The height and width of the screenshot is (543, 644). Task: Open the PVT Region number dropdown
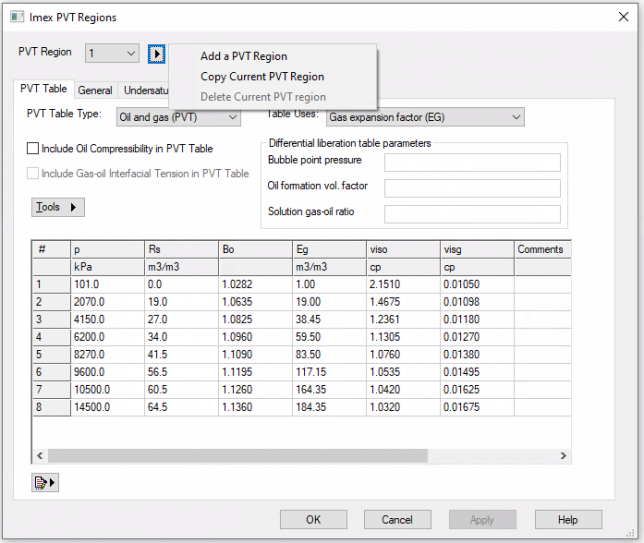tap(112, 53)
